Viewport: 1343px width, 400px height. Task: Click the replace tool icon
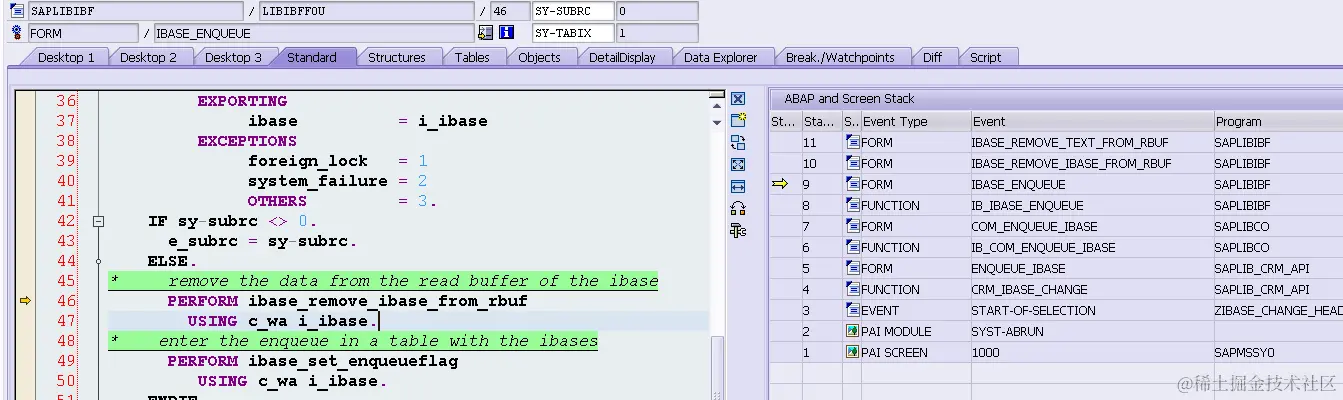tap(738, 142)
